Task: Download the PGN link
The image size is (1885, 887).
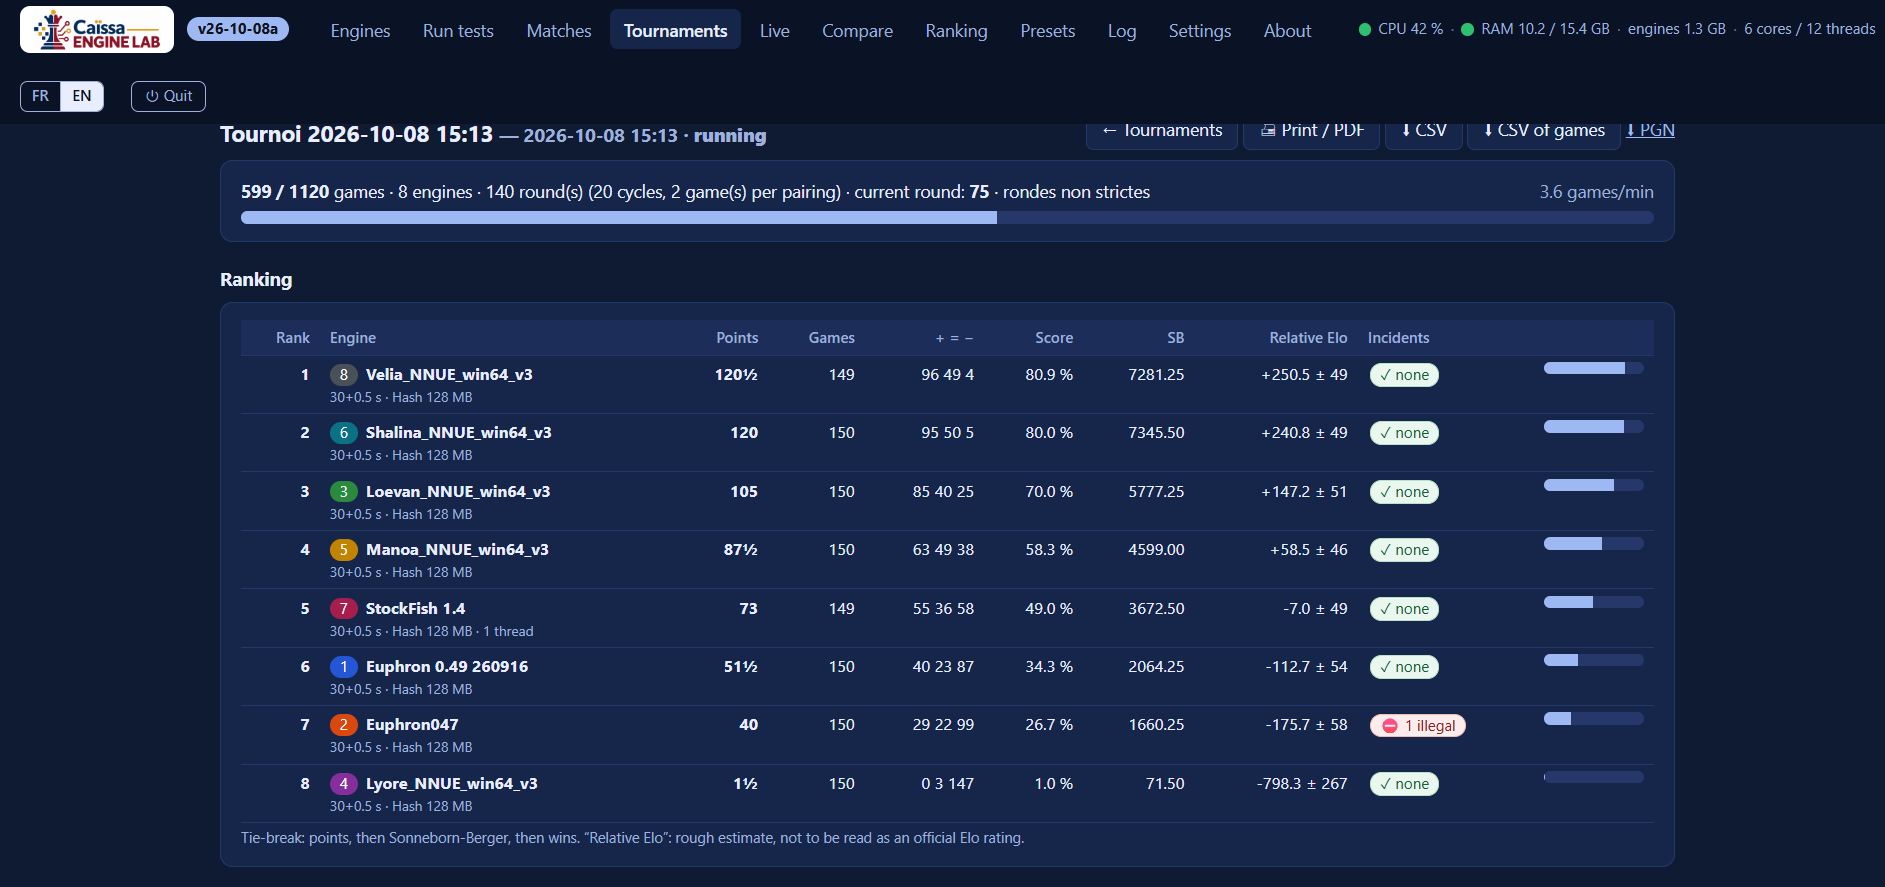Action: pyautogui.click(x=1650, y=130)
